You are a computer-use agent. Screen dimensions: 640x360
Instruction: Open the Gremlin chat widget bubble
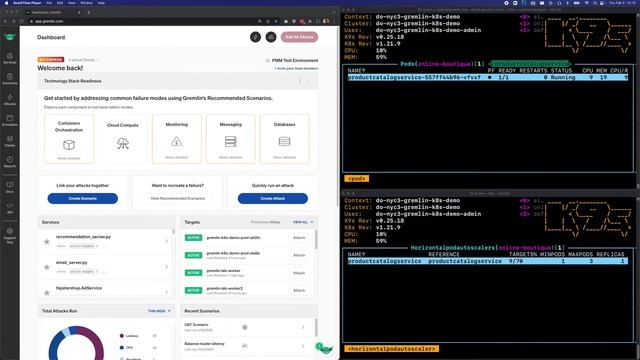[x=325, y=348]
